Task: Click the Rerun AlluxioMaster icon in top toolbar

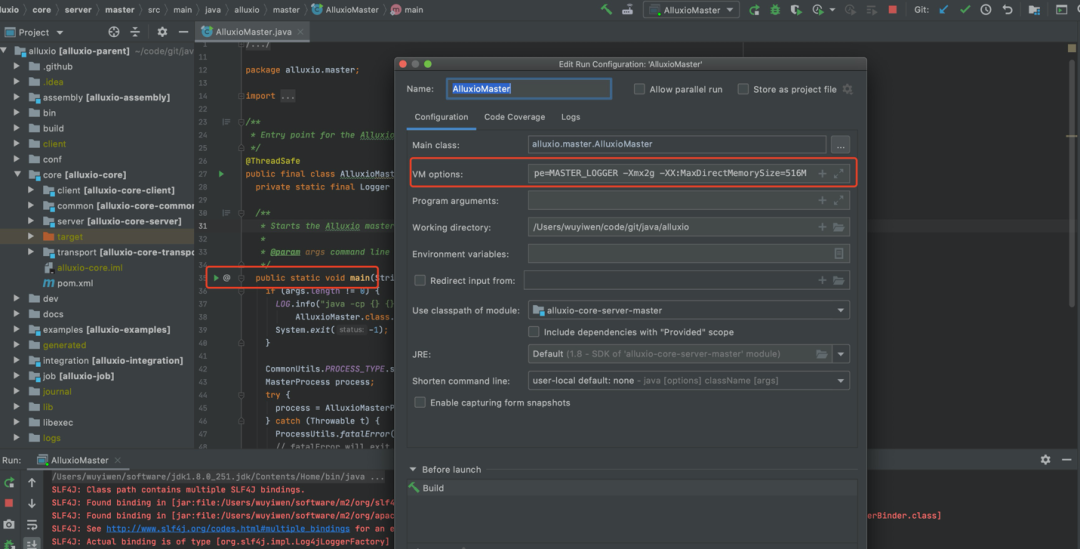Action: (x=755, y=10)
